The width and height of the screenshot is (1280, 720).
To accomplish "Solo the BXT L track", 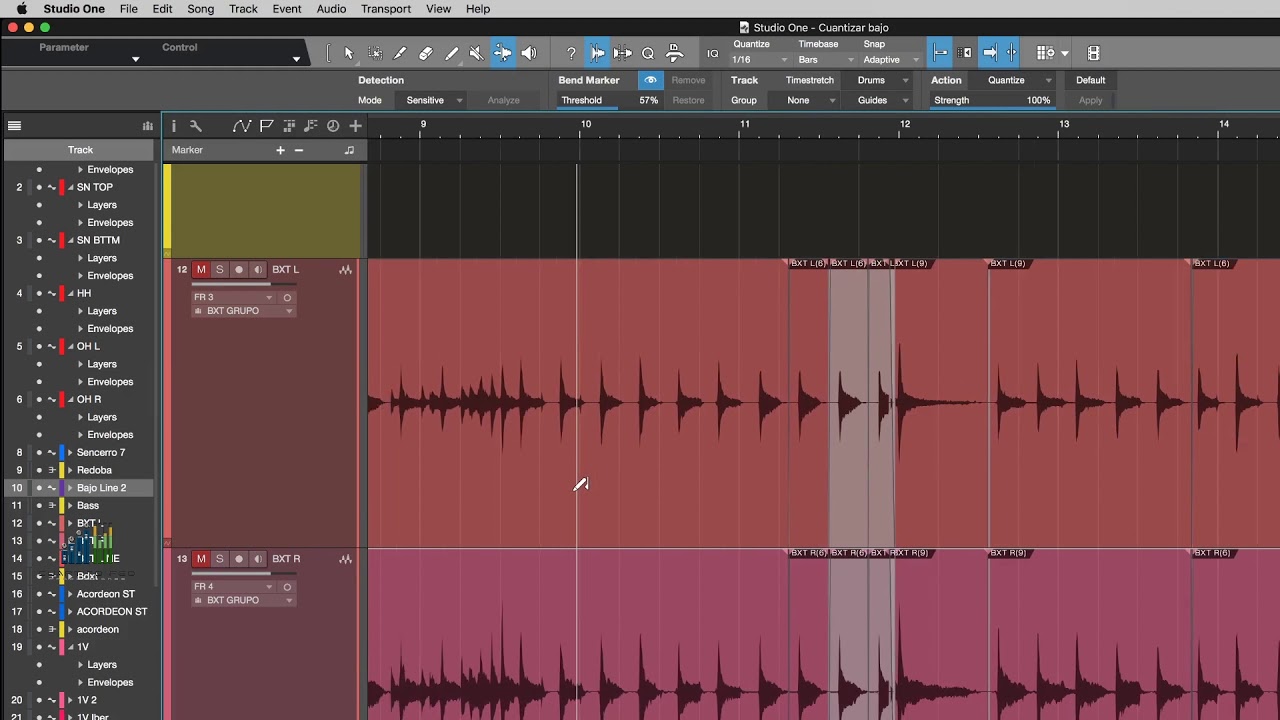I will click(219, 270).
